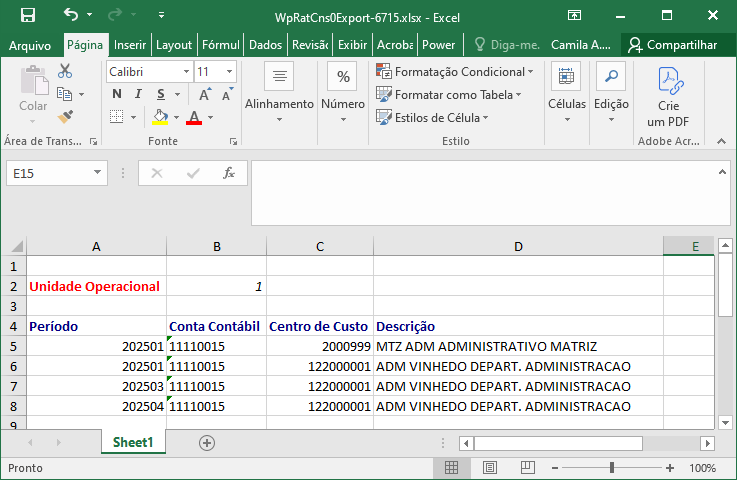Open the Exibir ribbon tab
Screen dimensions: 737x480
click(x=353, y=45)
